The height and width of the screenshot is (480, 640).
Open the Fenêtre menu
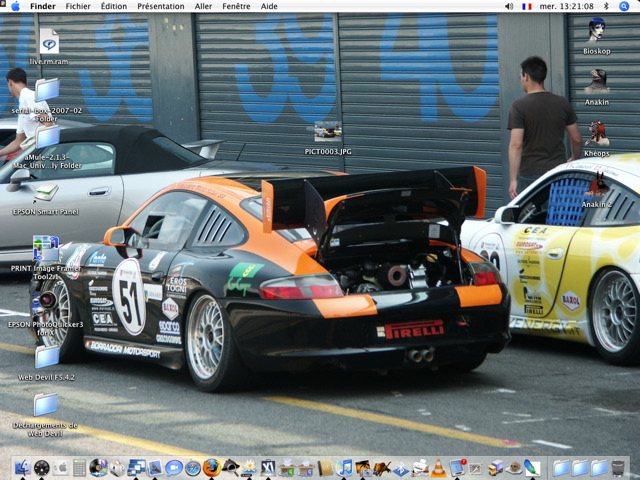(236, 6)
